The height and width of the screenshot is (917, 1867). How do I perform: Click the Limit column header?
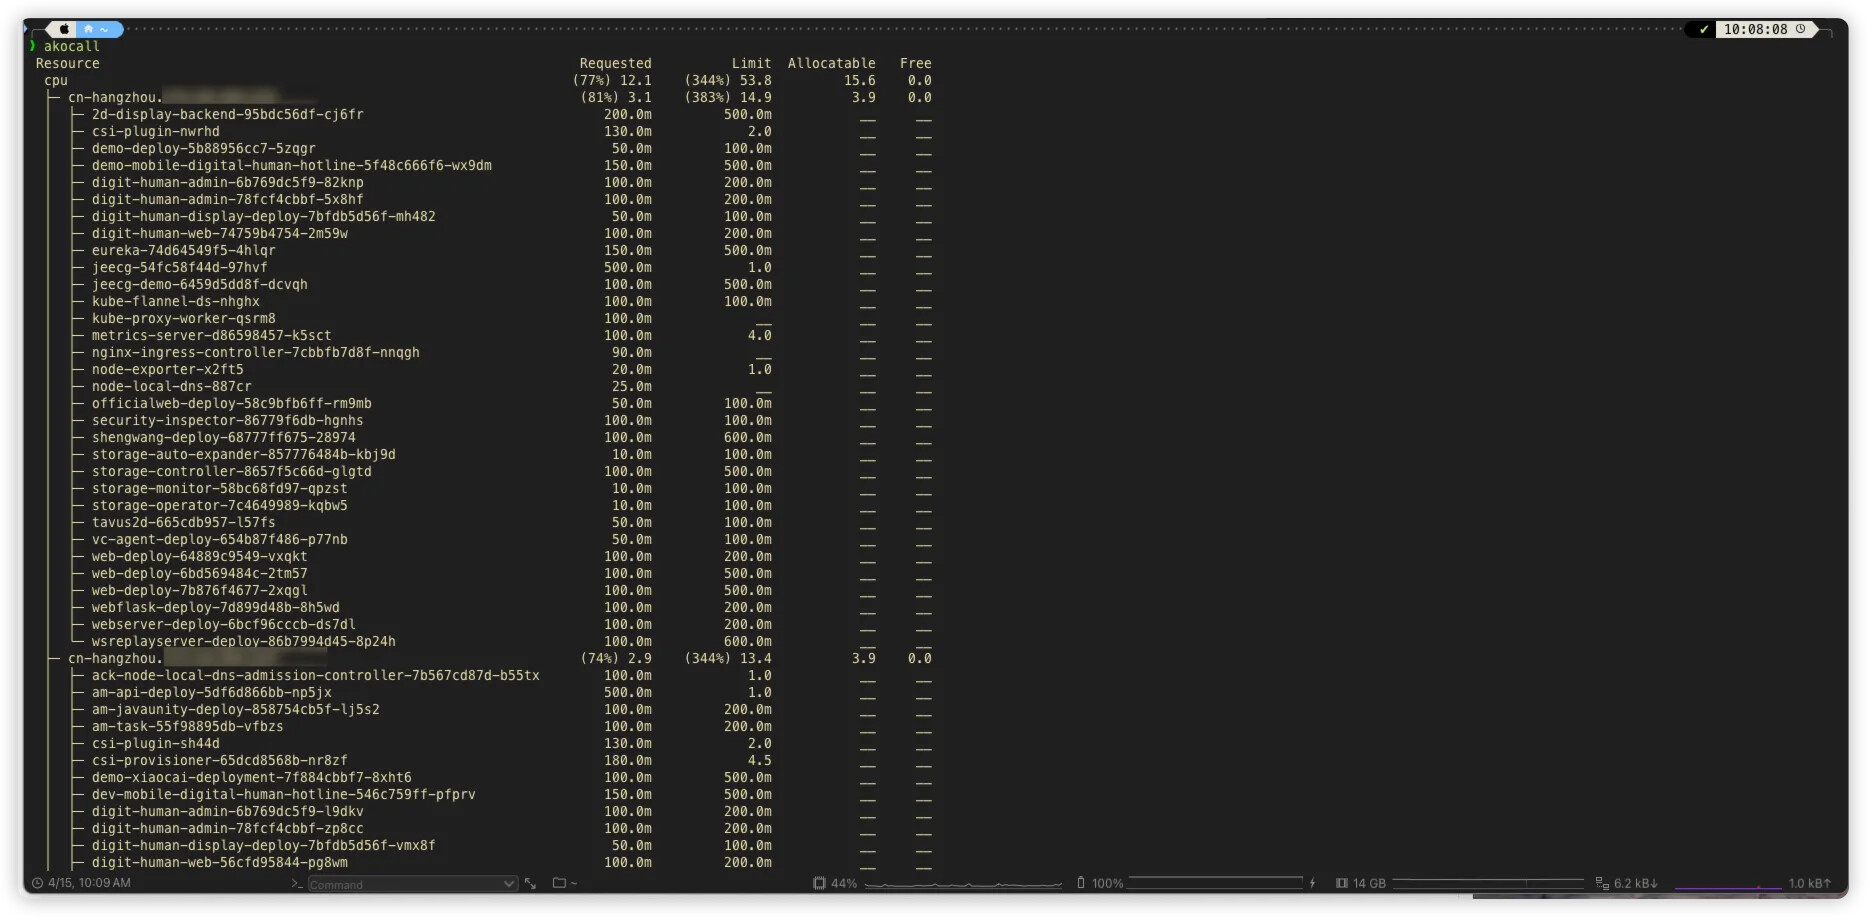pyautogui.click(x=751, y=63)
